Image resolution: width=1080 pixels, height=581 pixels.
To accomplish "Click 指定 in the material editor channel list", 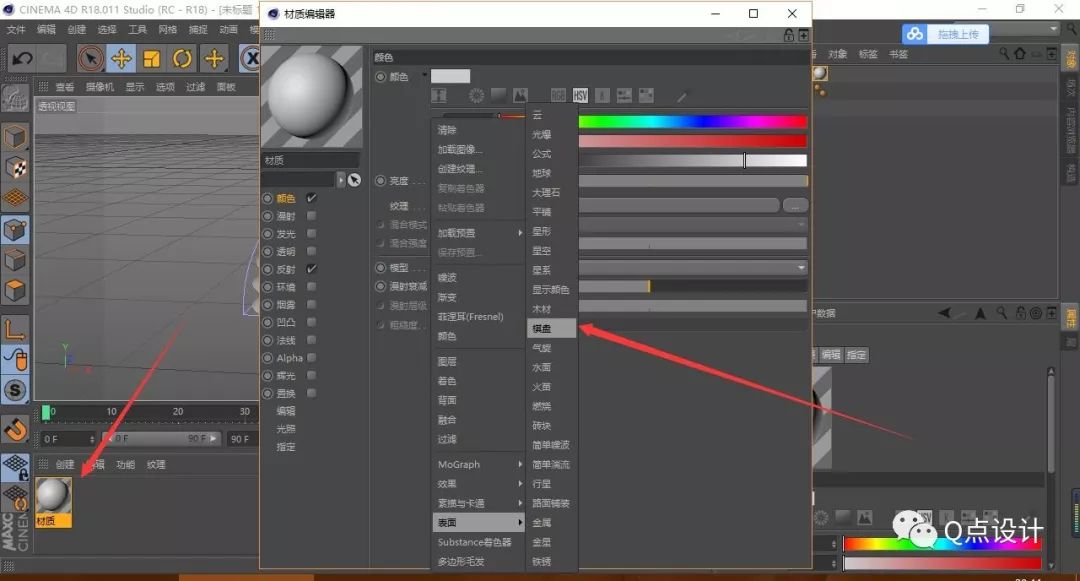I will (286, 447).
